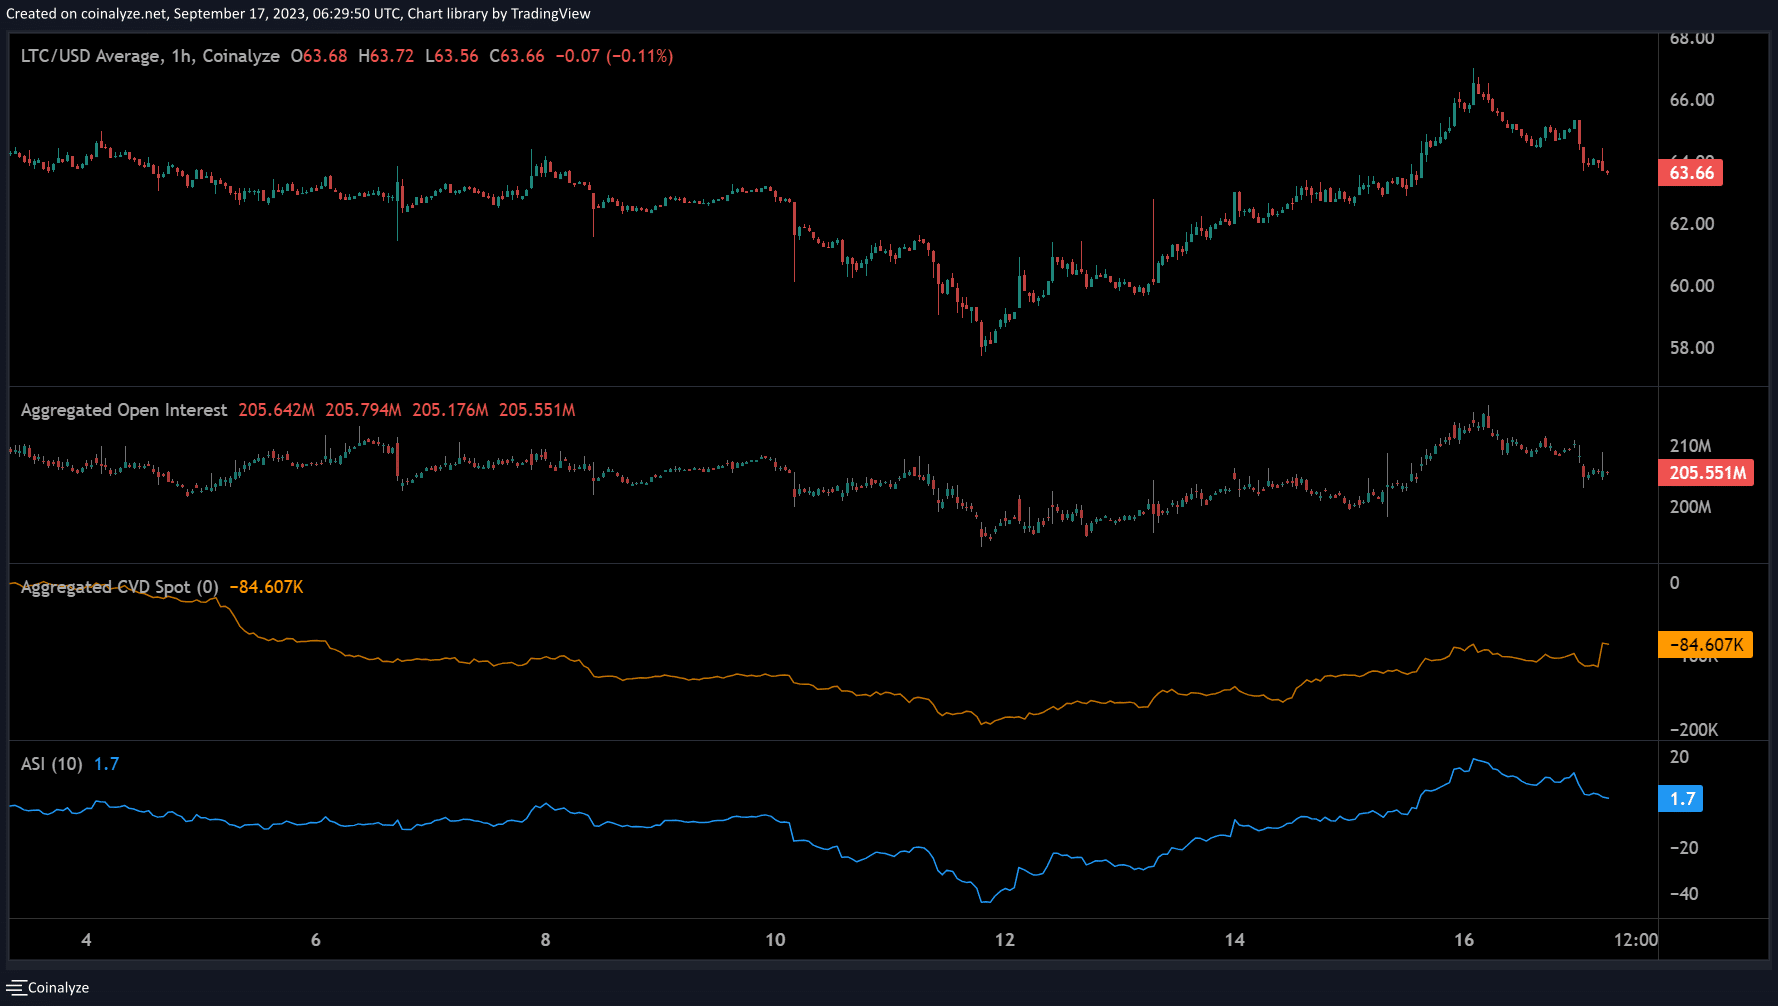Image resolution: width=1778 pixels, height=1006 pixels.
Task: Click date label 6 on time axis
Action: [x=316, y=940]
